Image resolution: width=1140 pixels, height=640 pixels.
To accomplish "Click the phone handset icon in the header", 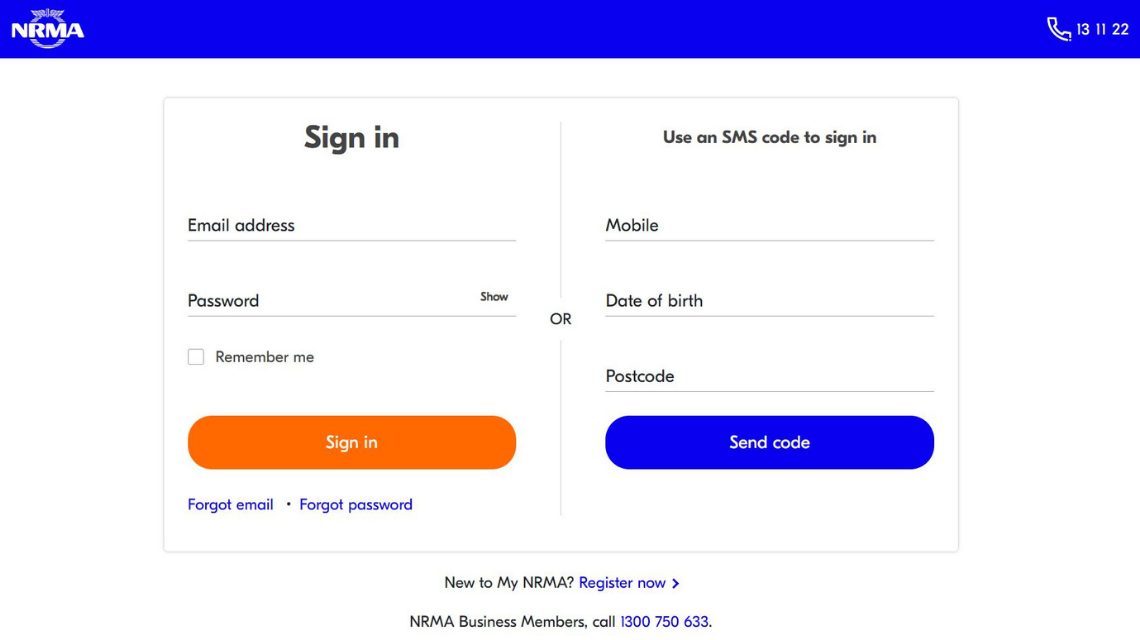I will click(1058, 28).
